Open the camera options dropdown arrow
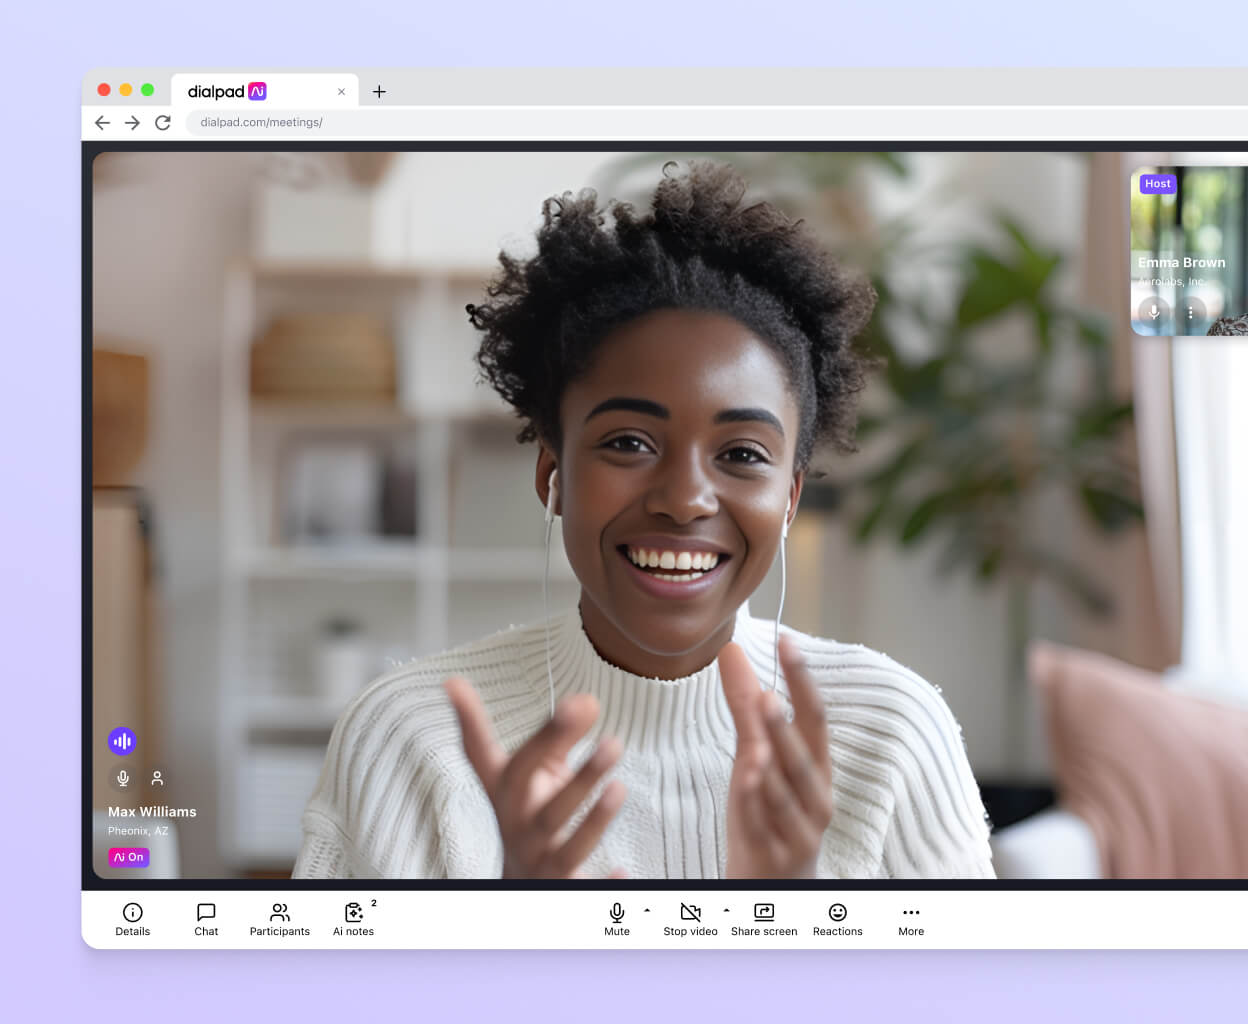This screenshot has height=1024, width=1248. click(x=726, y=911)
